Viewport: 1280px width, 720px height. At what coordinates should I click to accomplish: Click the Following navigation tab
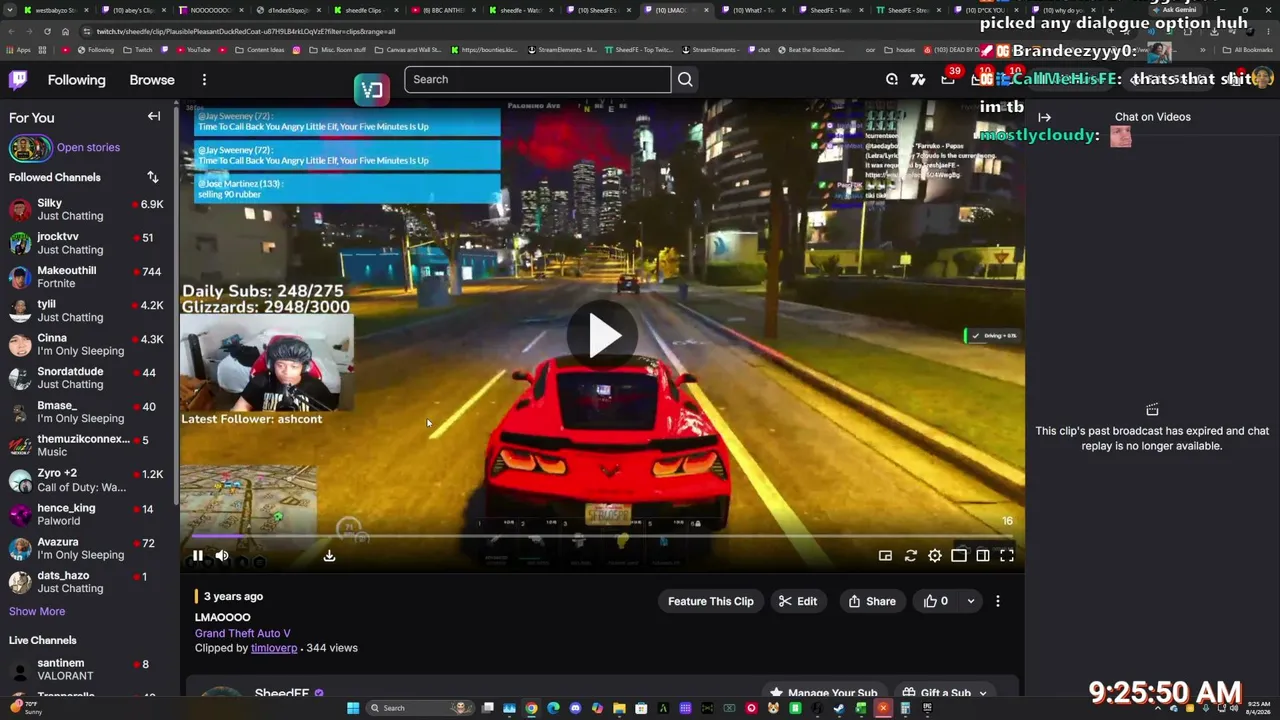76,80
